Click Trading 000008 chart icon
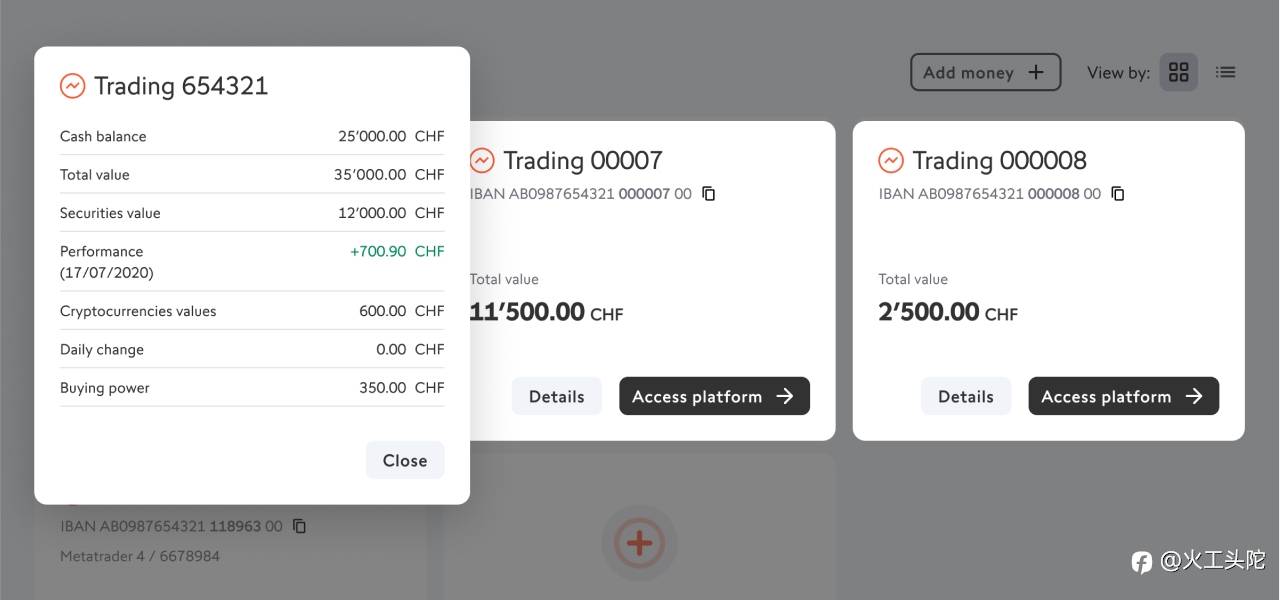Screen dimensions: 1280x600 click(890, 160)
